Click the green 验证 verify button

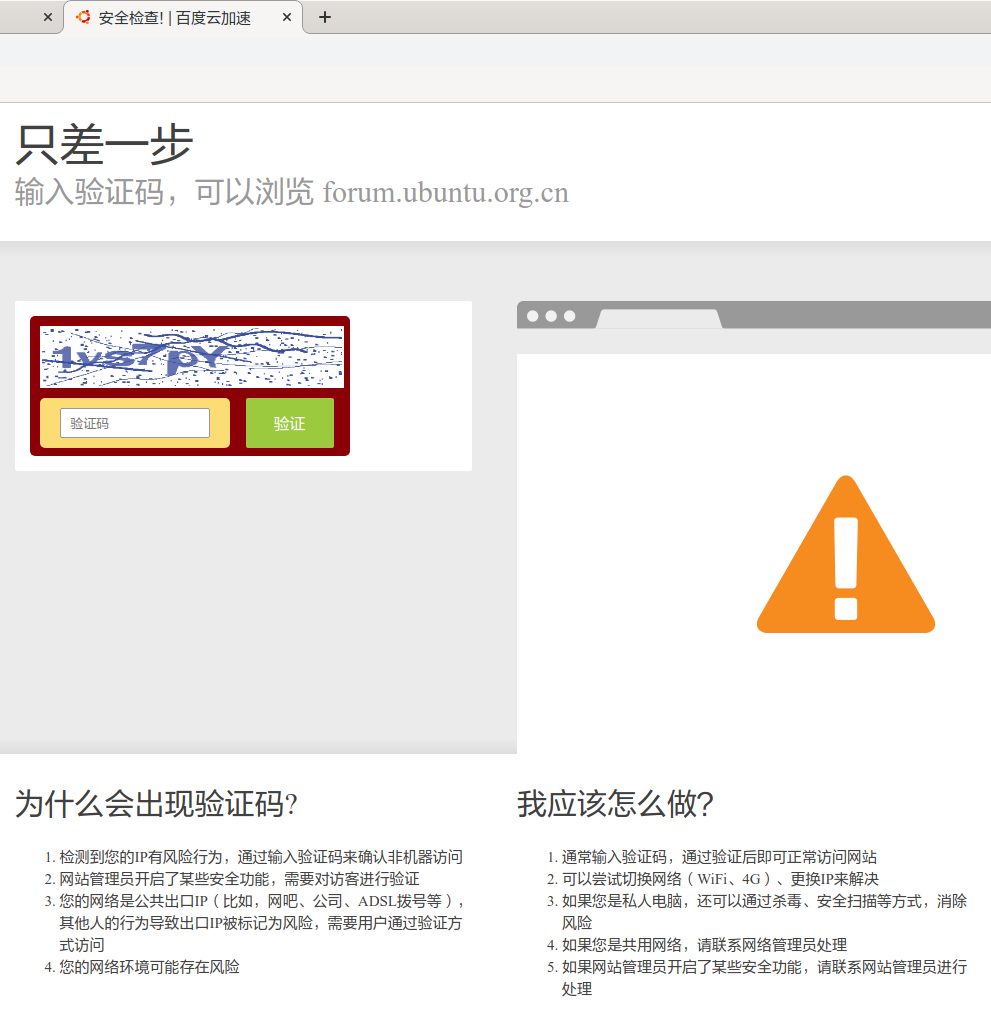(290, 423)
